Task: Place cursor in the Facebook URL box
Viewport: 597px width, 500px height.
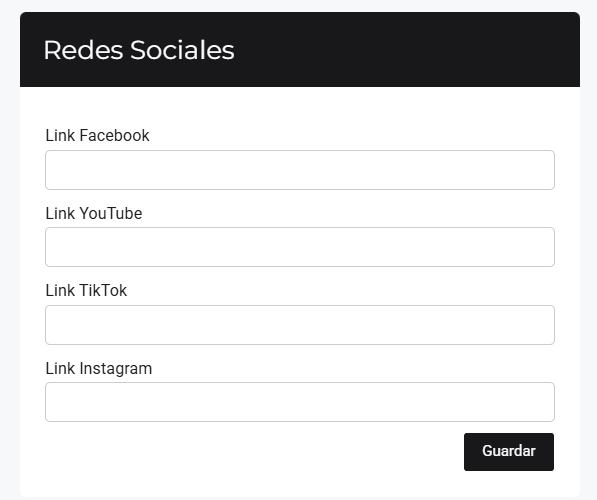Action: coord(300,170)
